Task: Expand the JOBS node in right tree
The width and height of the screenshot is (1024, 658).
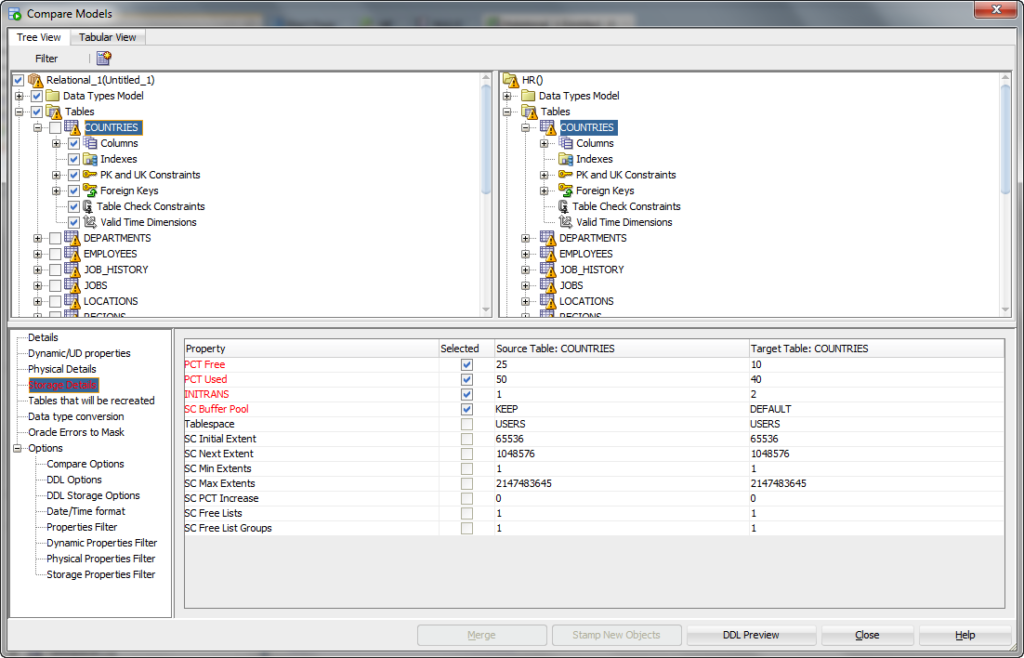Action: point(526,286)
